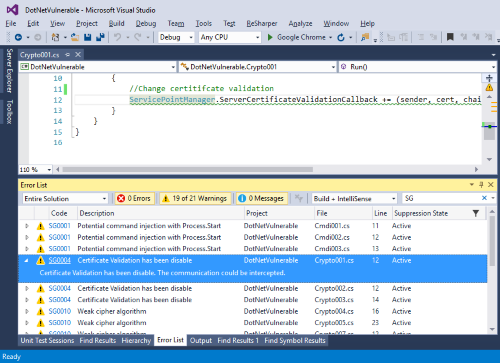
Task: Click the bookmark icon in toolbar
Action: pyautogui.click(x=450, y=37)
